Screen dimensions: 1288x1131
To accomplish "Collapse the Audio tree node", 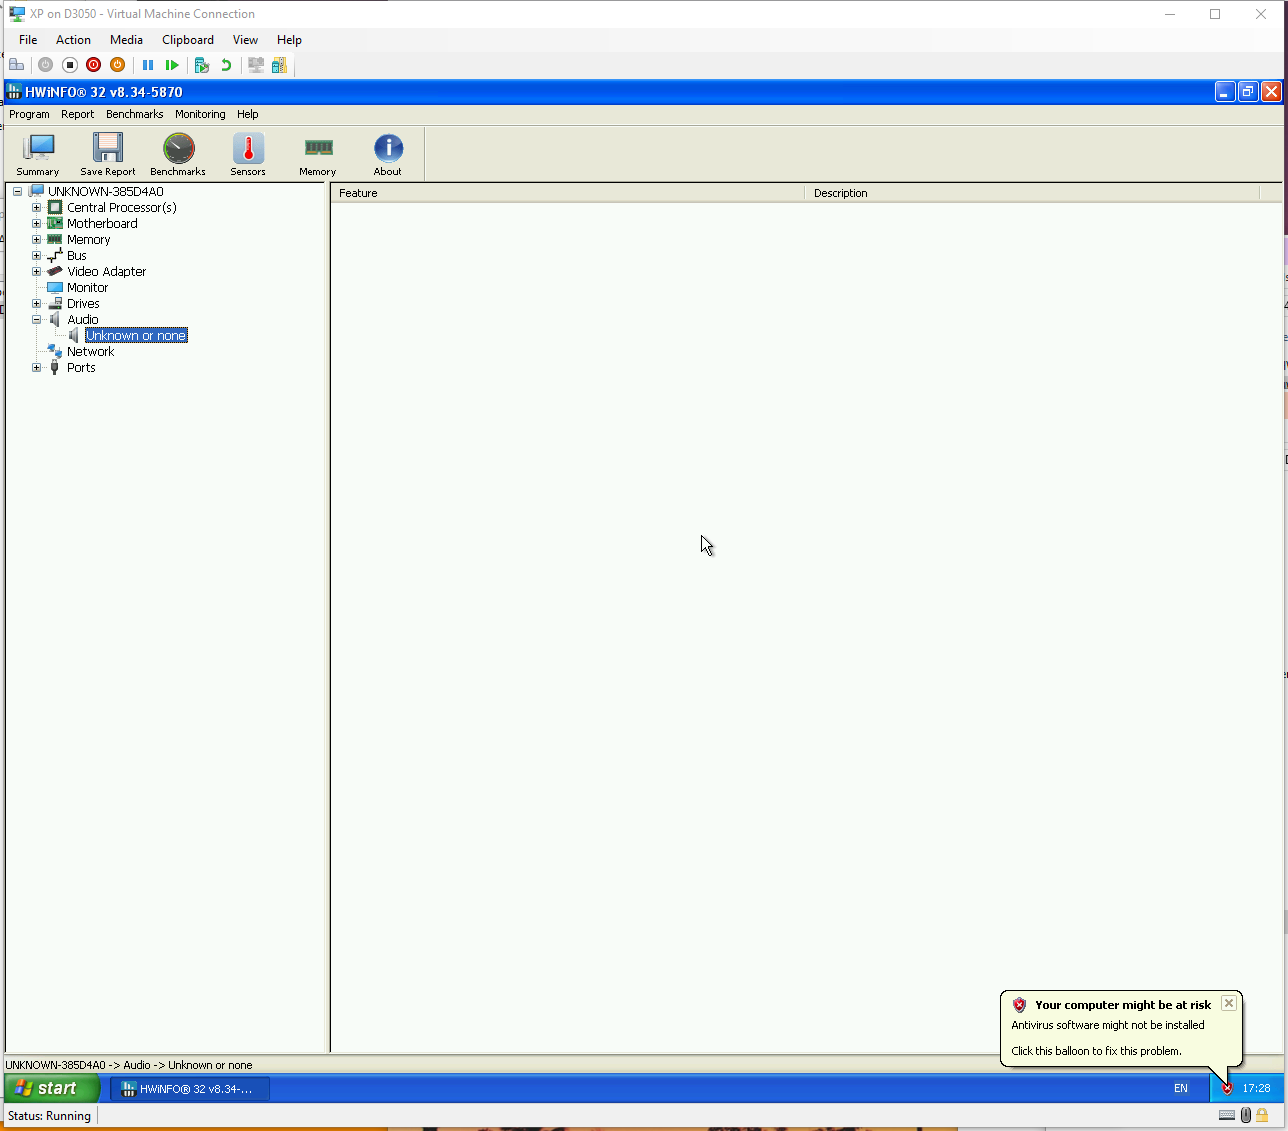I will click(37, 320).
